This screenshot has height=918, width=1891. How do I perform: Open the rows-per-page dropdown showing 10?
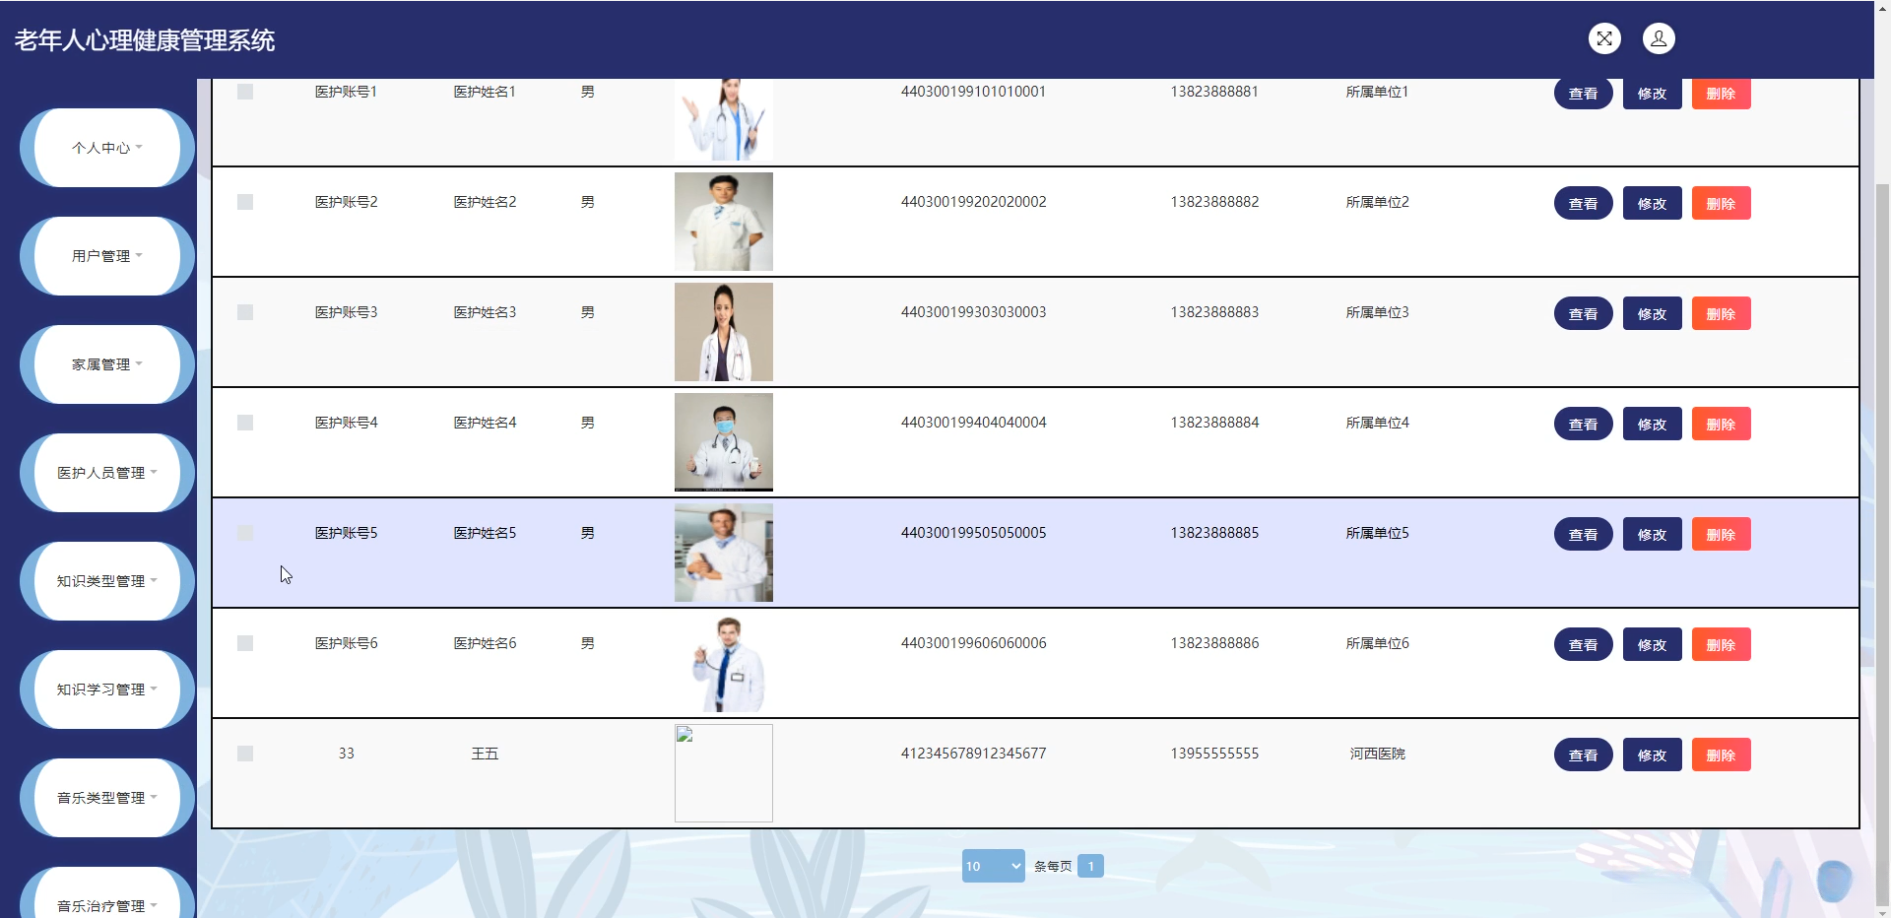pyautogui.click(x=993, y=866)
